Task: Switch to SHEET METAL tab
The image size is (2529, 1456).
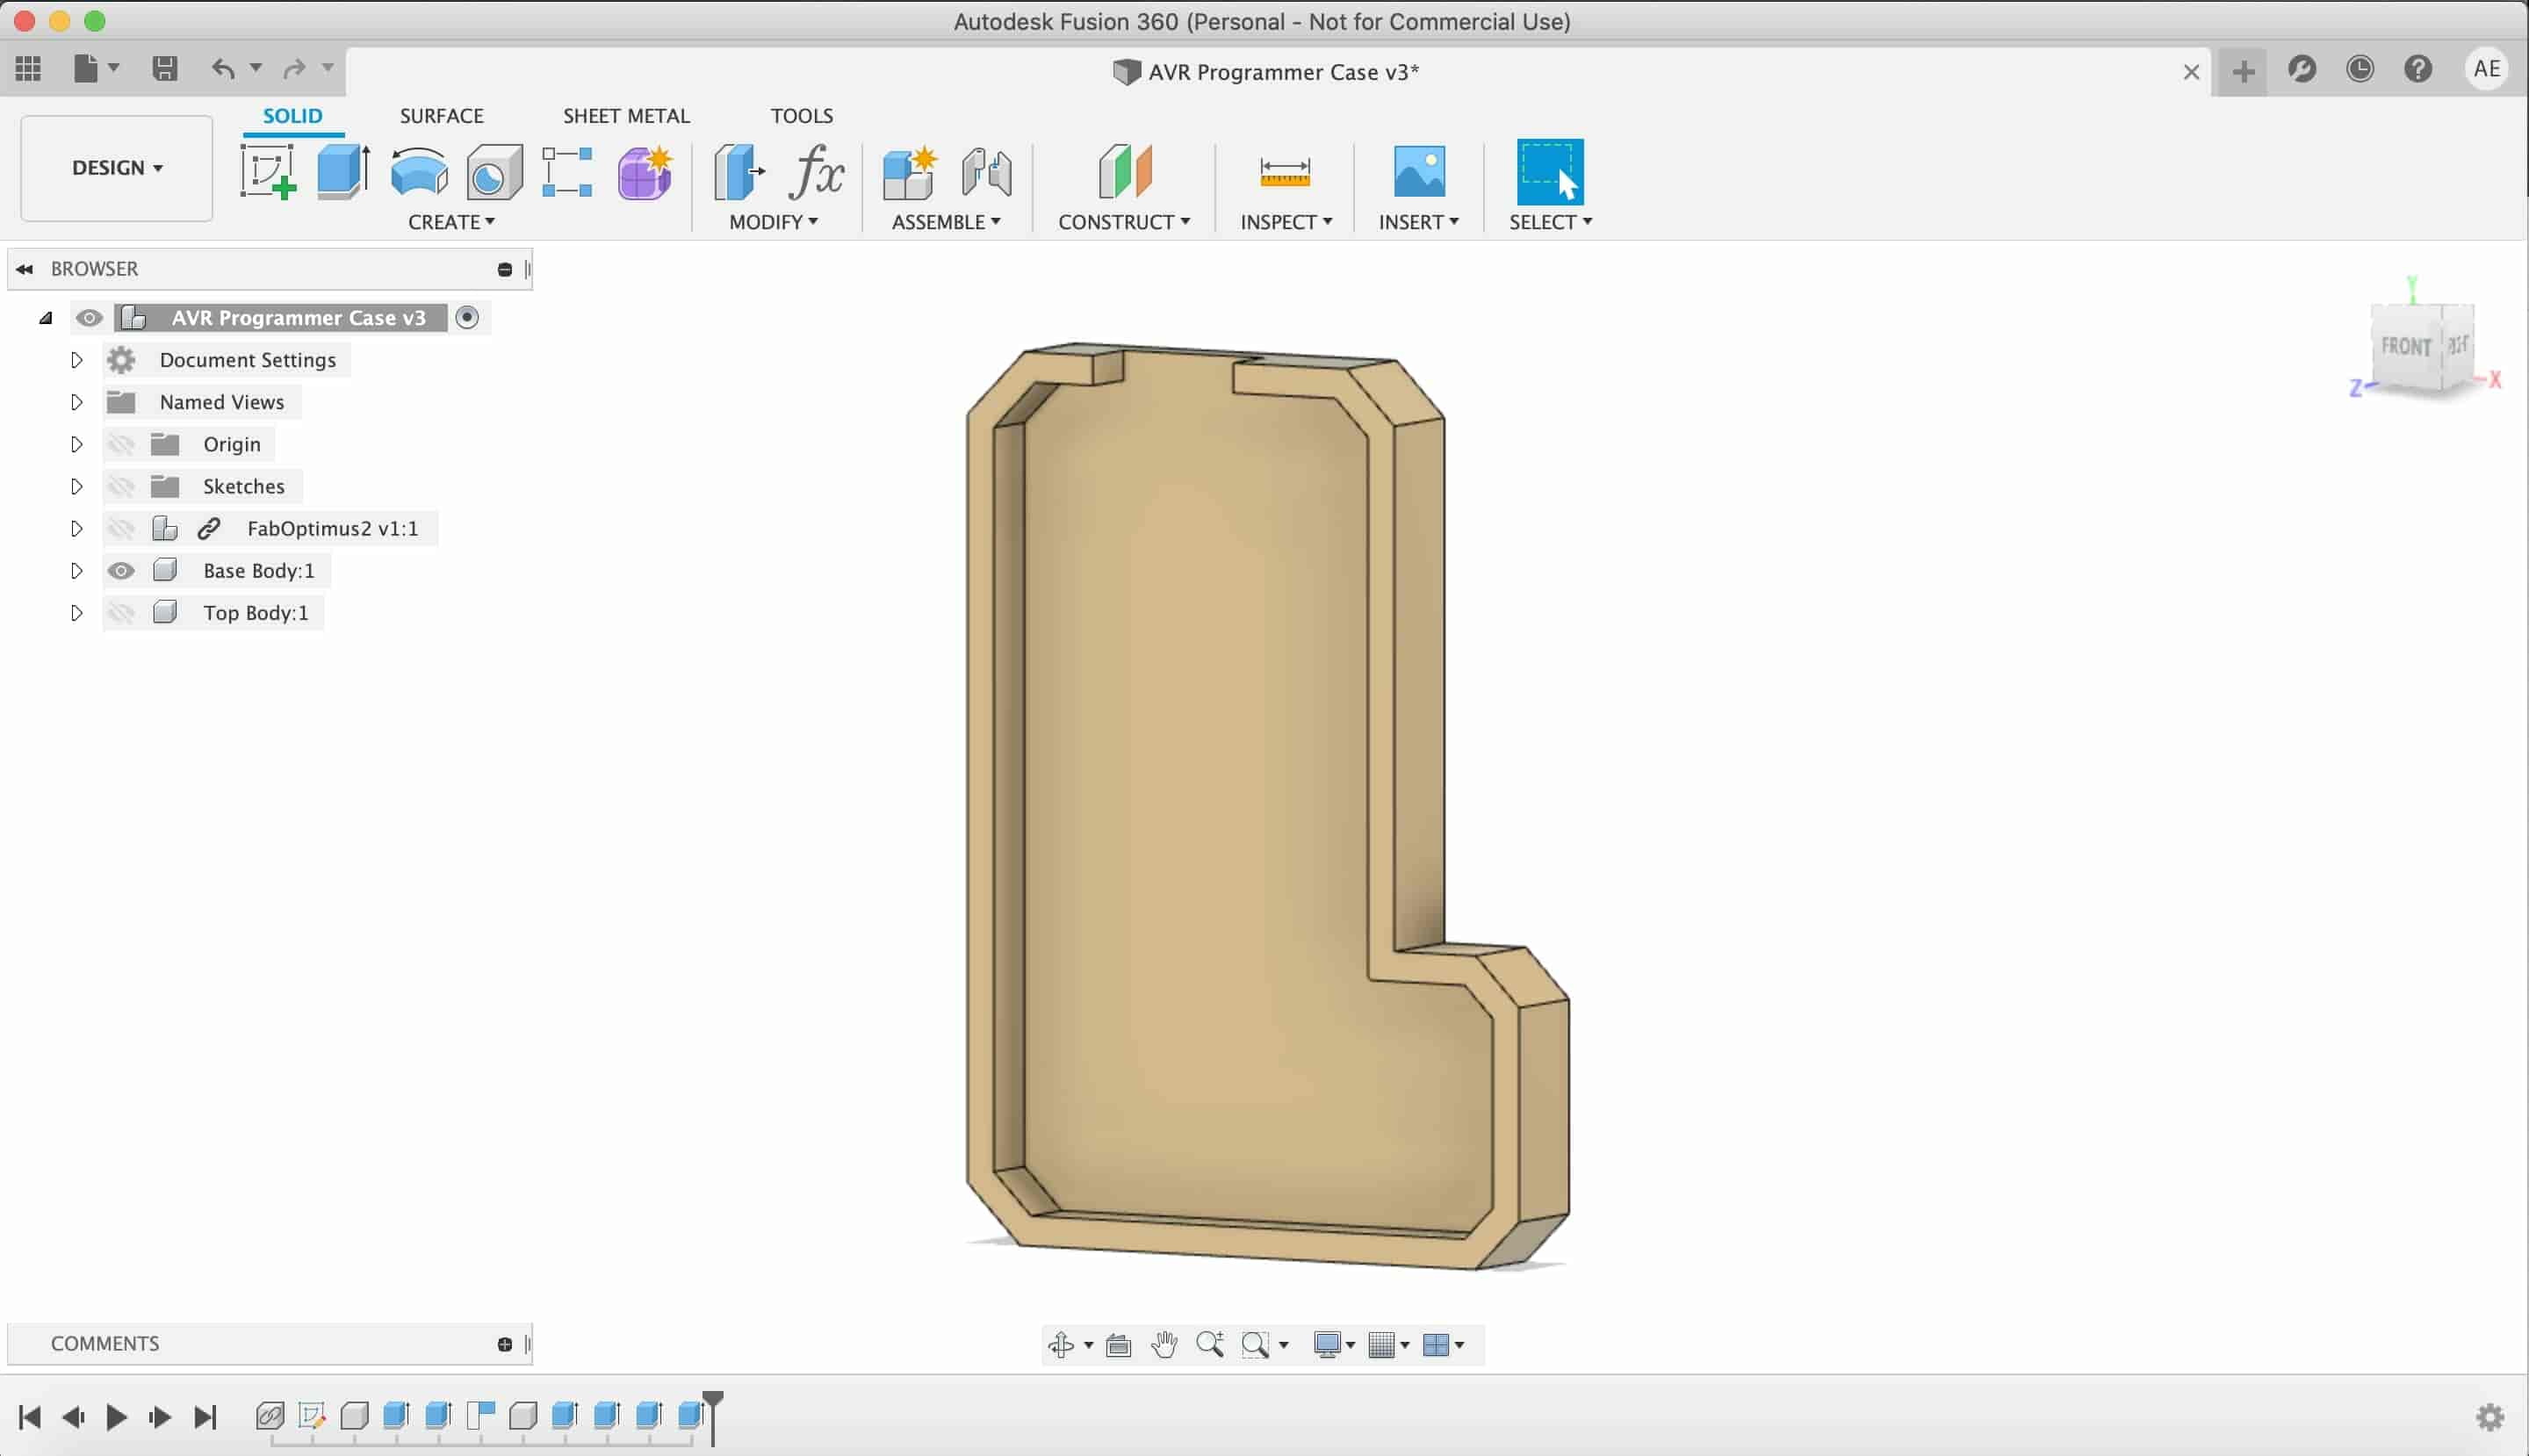Action: point(625,115)
